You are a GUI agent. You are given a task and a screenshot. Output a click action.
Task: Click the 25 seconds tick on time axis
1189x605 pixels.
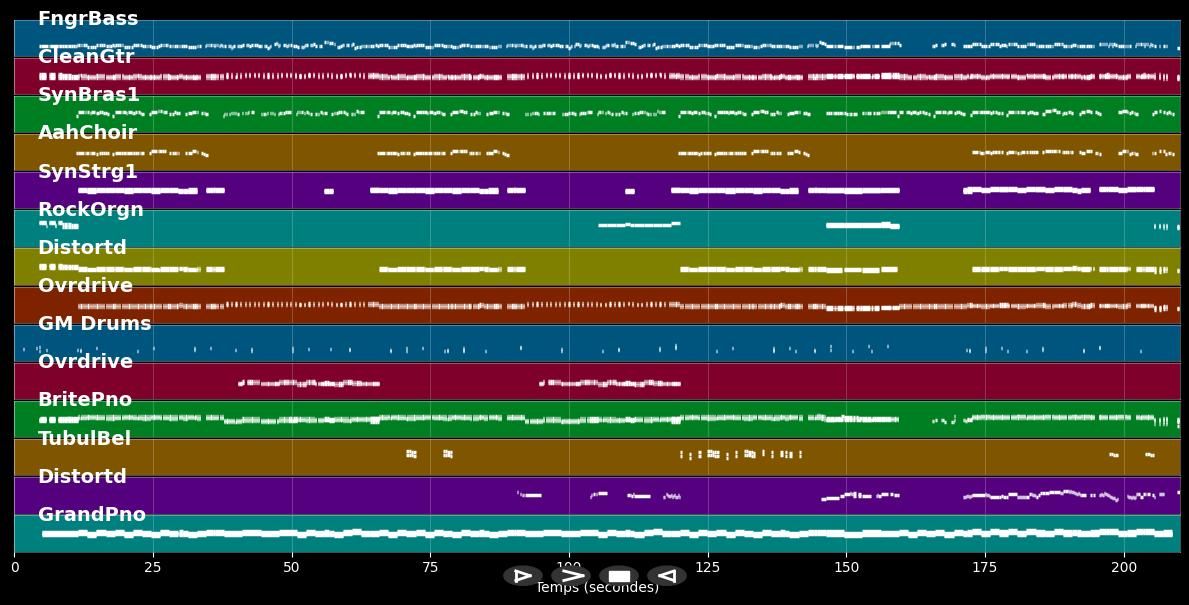(x=153, y=568)
